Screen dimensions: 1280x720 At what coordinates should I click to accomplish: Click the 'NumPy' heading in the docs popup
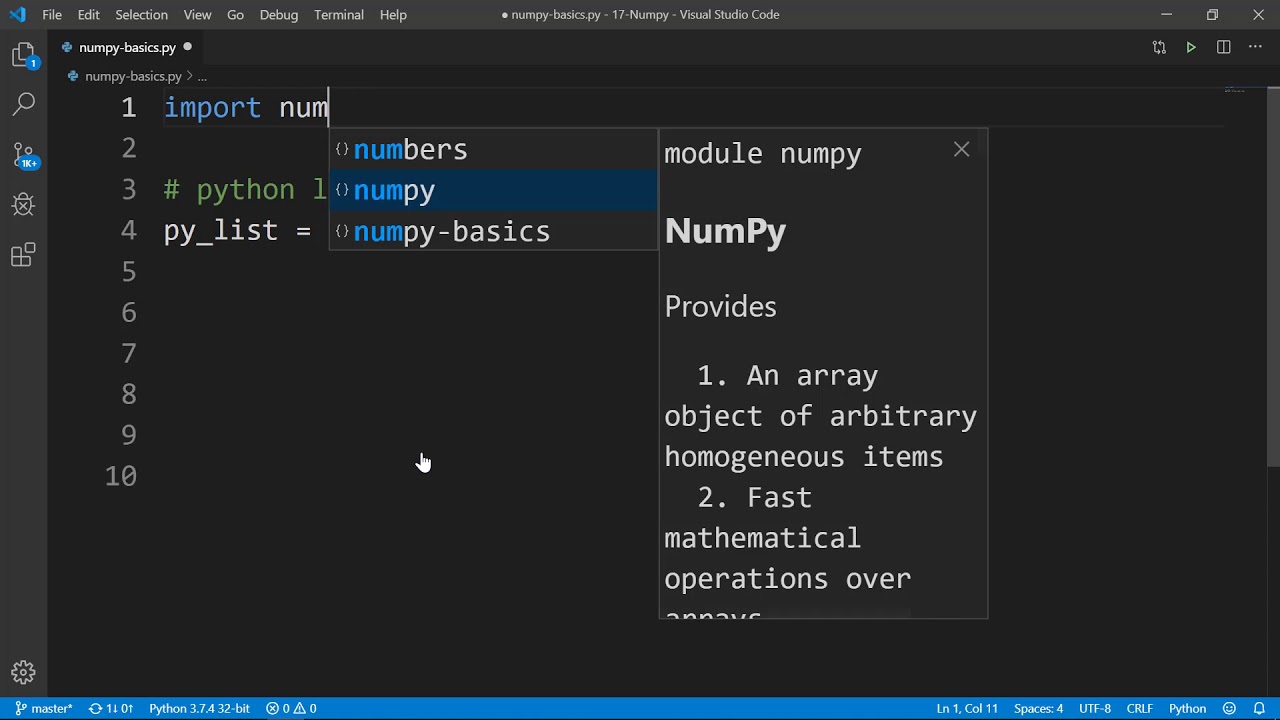725,231
